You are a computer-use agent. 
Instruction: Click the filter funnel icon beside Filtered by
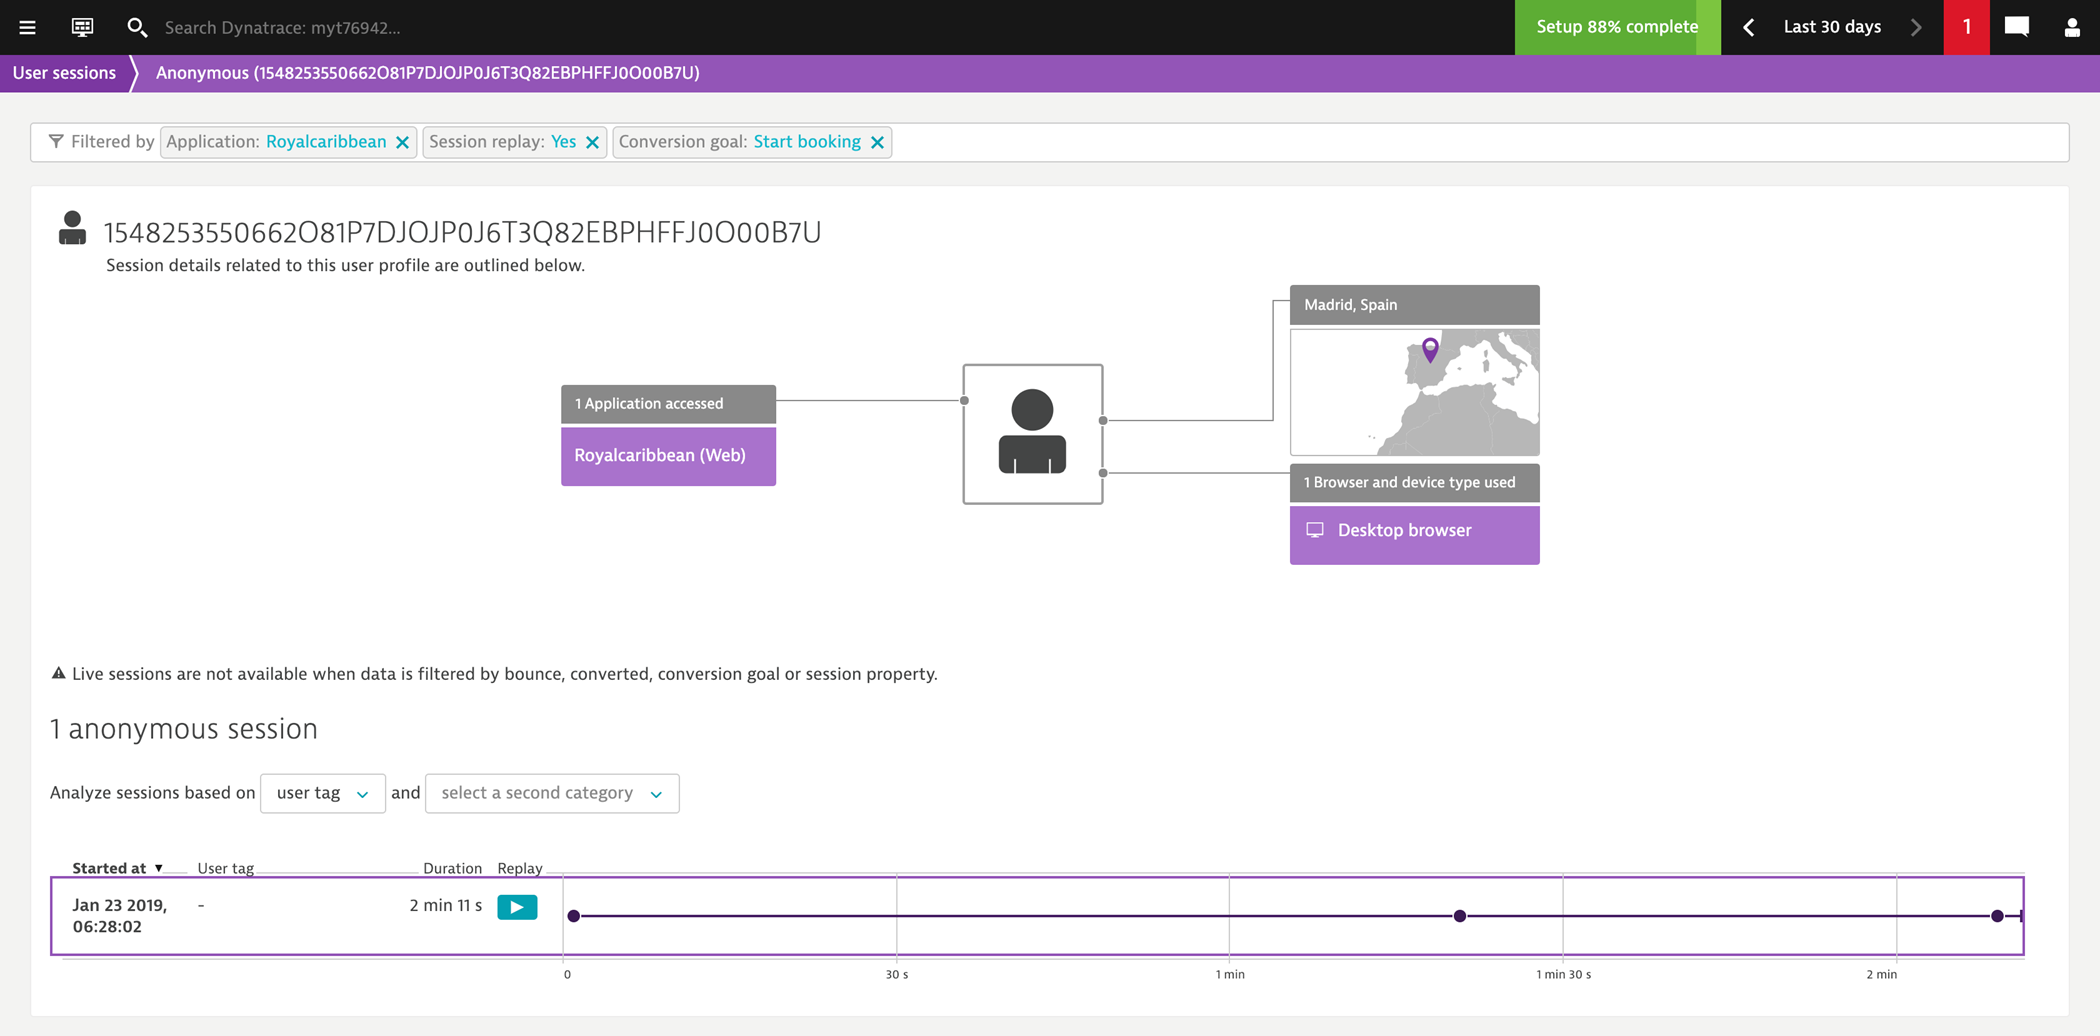(57, 142)
